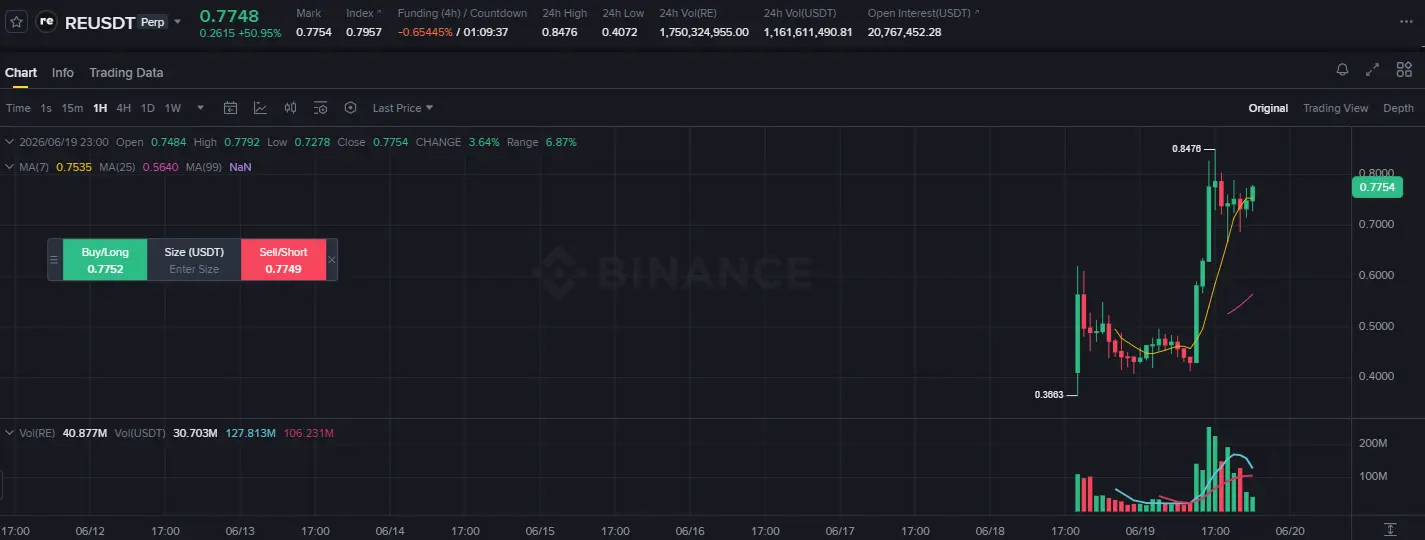Open the chart display settings icon
This screenshot has width=1425, height=540.
click(x=321, y=108)
